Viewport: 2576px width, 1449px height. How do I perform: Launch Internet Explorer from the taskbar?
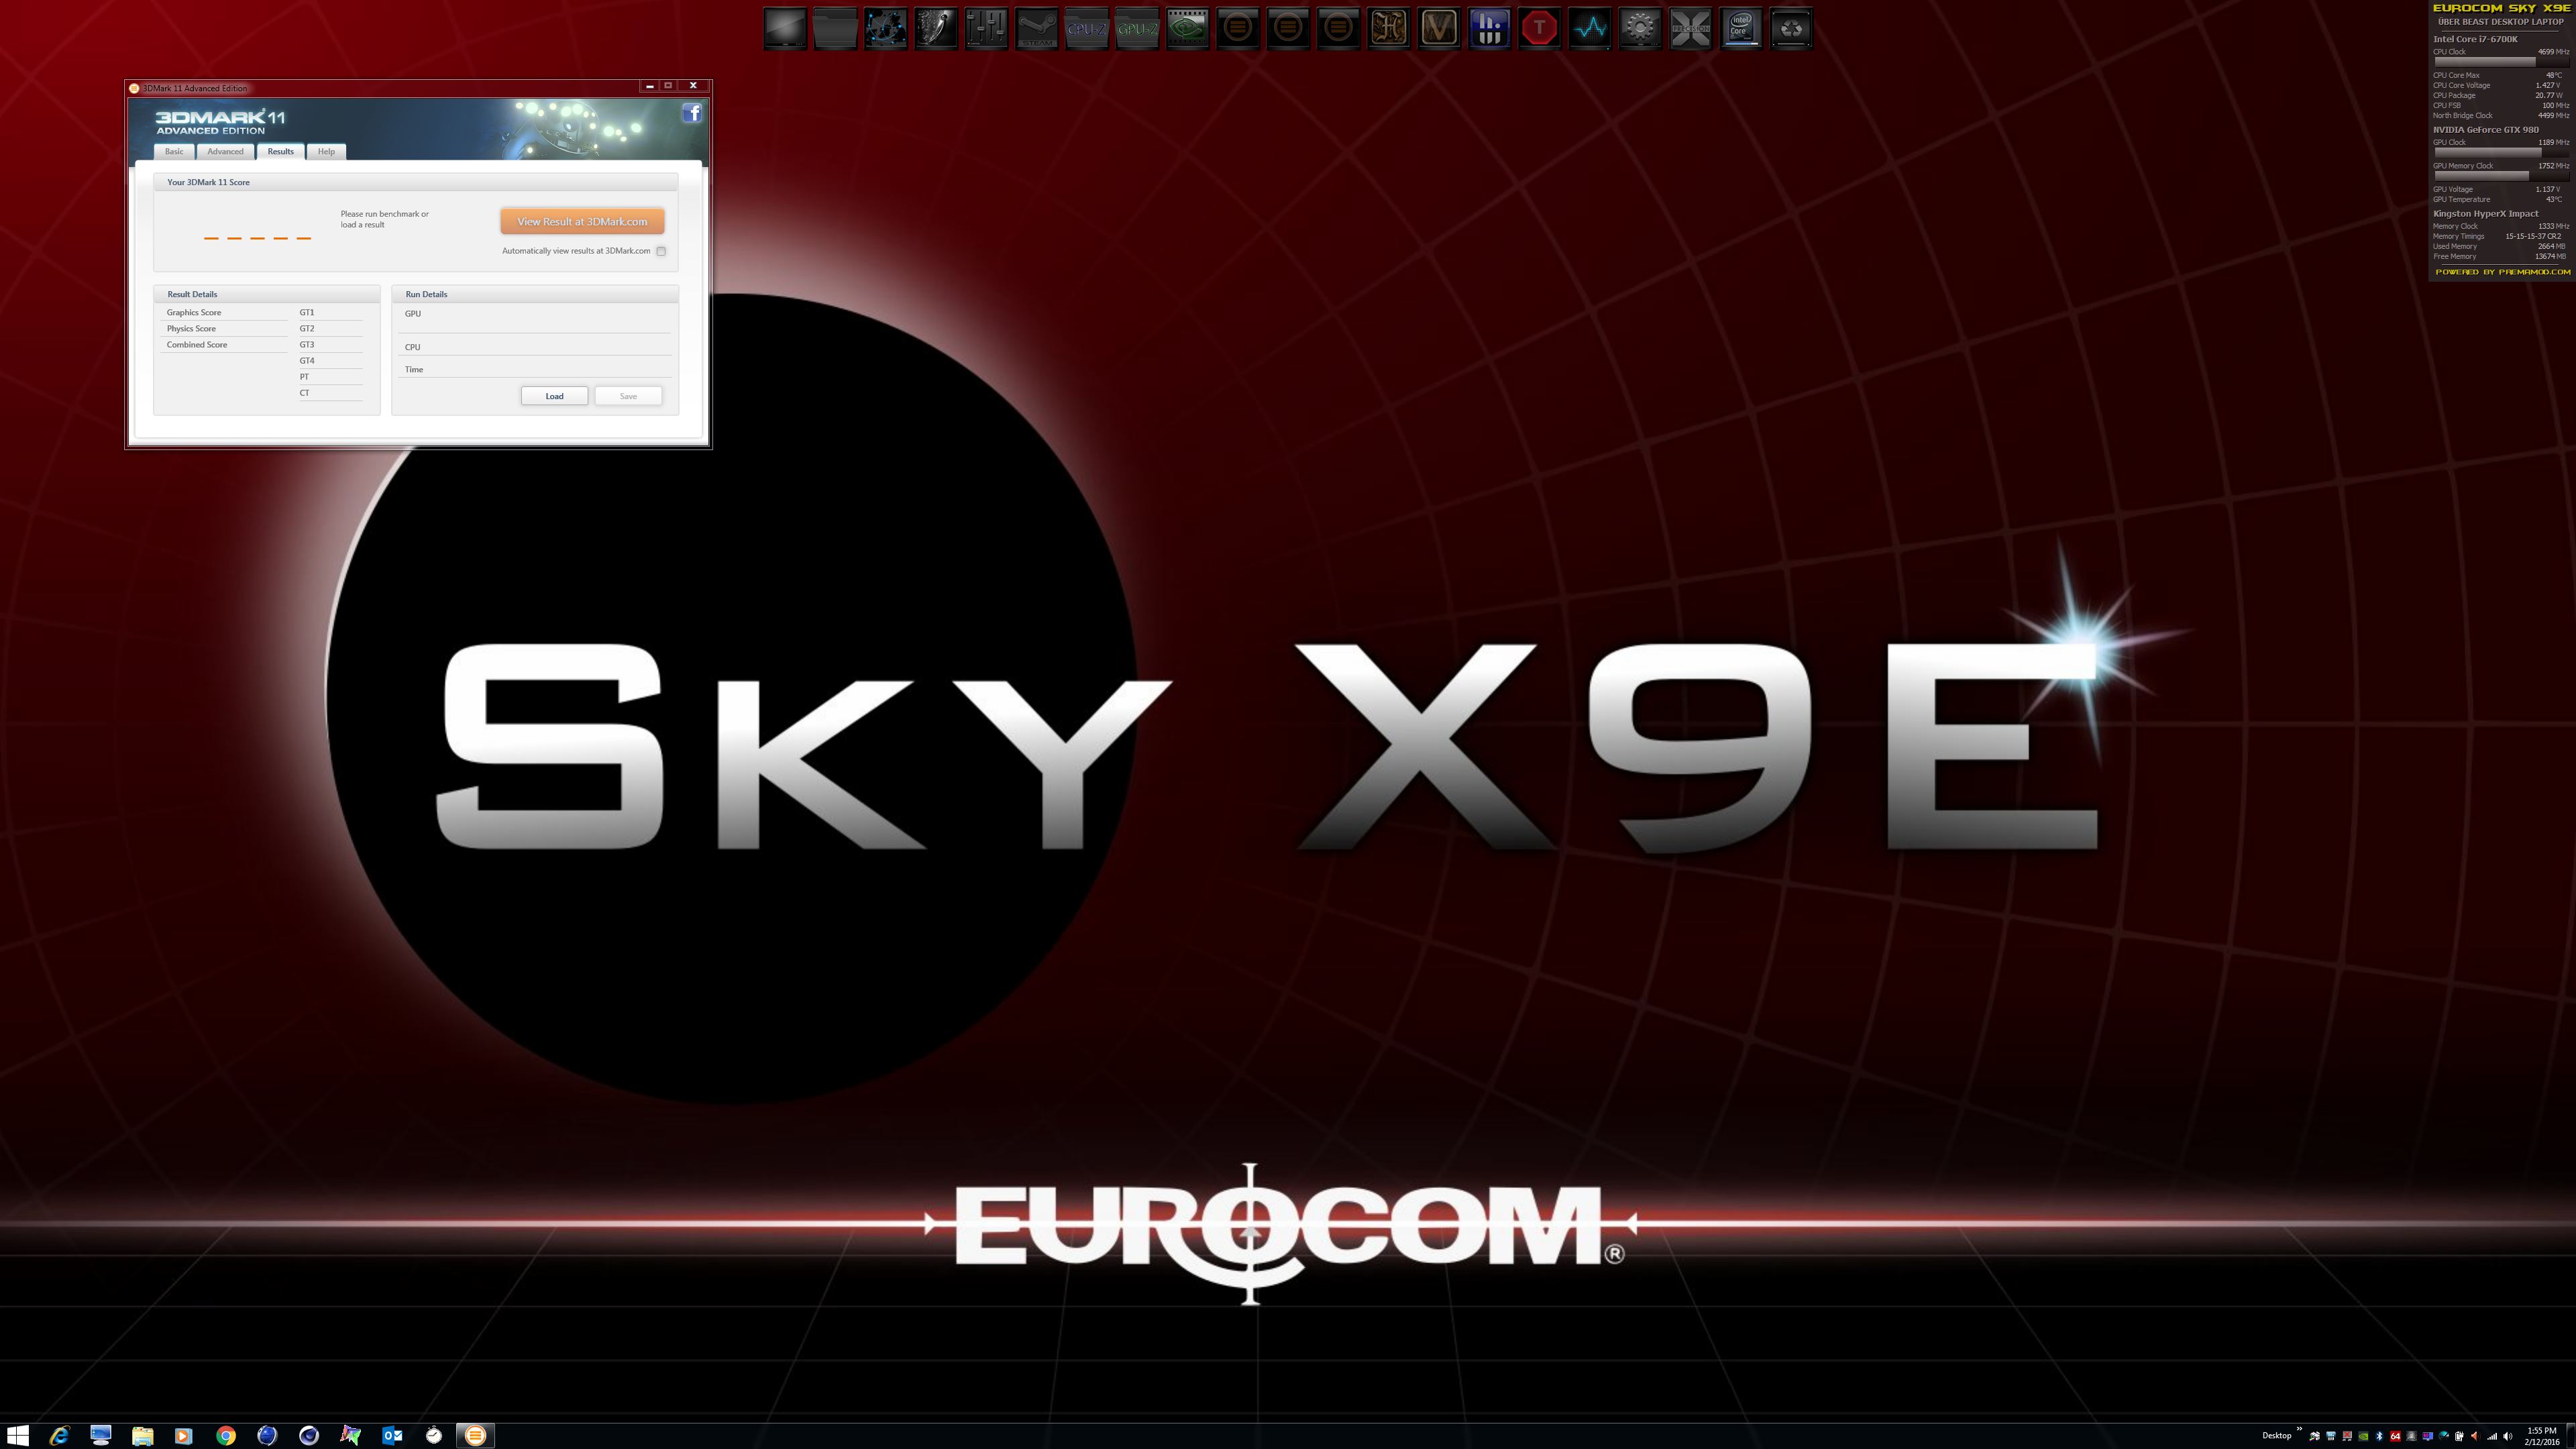click(59, 1436)
